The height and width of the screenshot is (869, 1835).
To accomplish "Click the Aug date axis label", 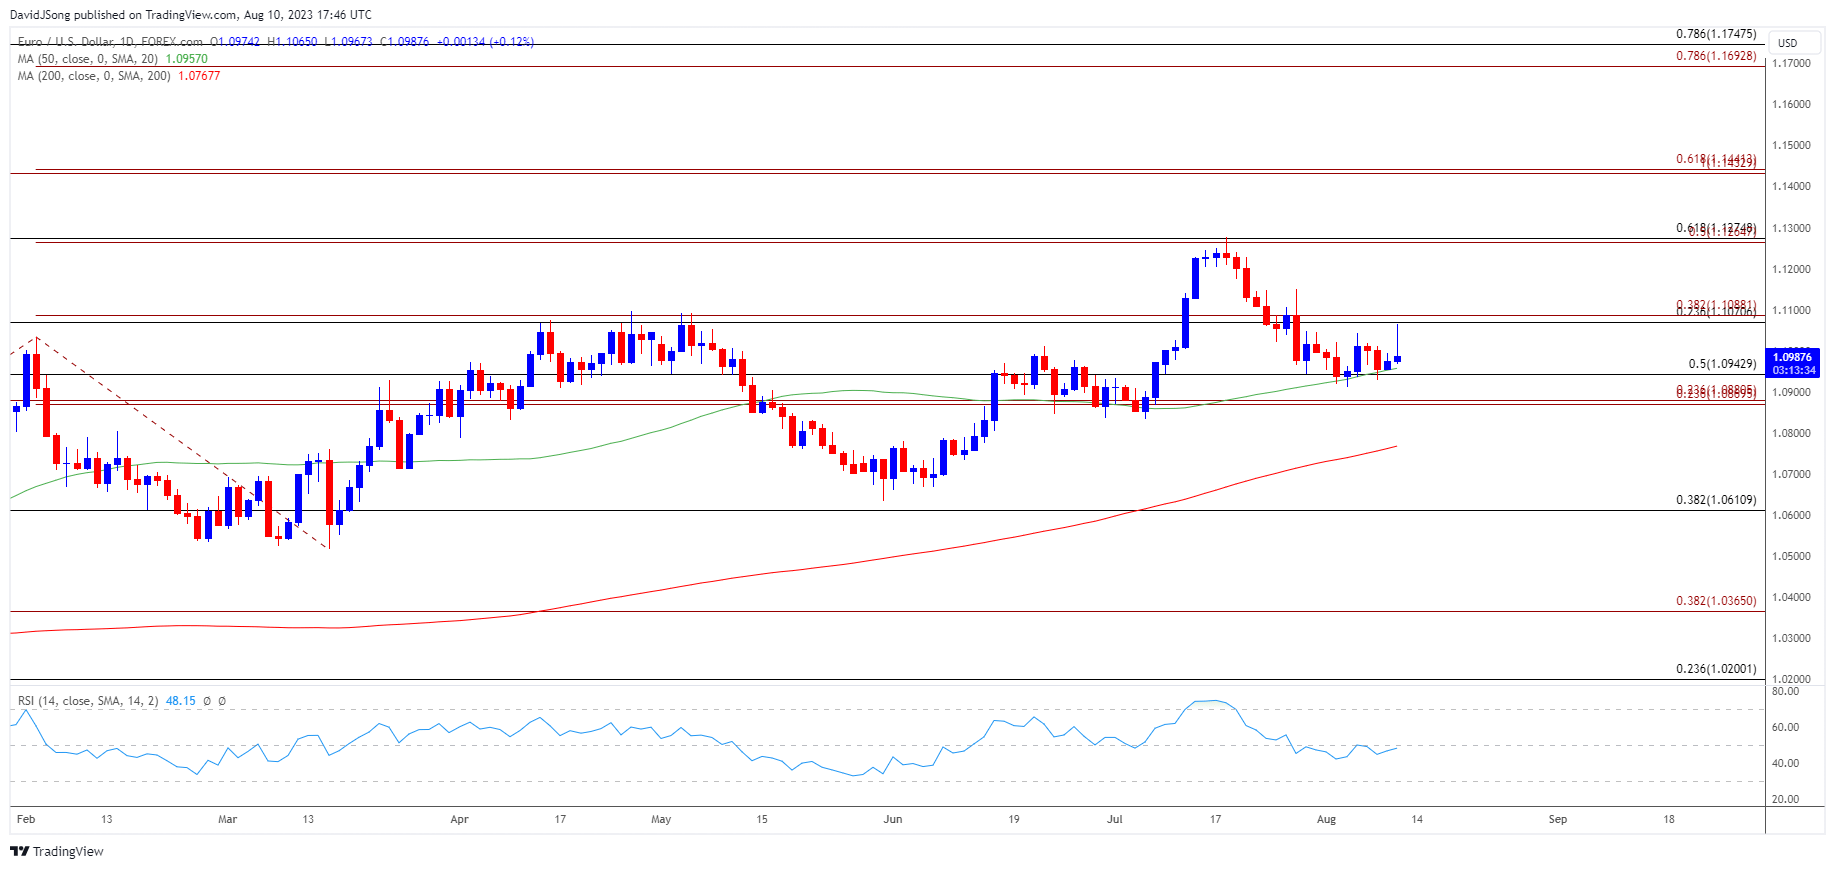I will coord(1326,819).
